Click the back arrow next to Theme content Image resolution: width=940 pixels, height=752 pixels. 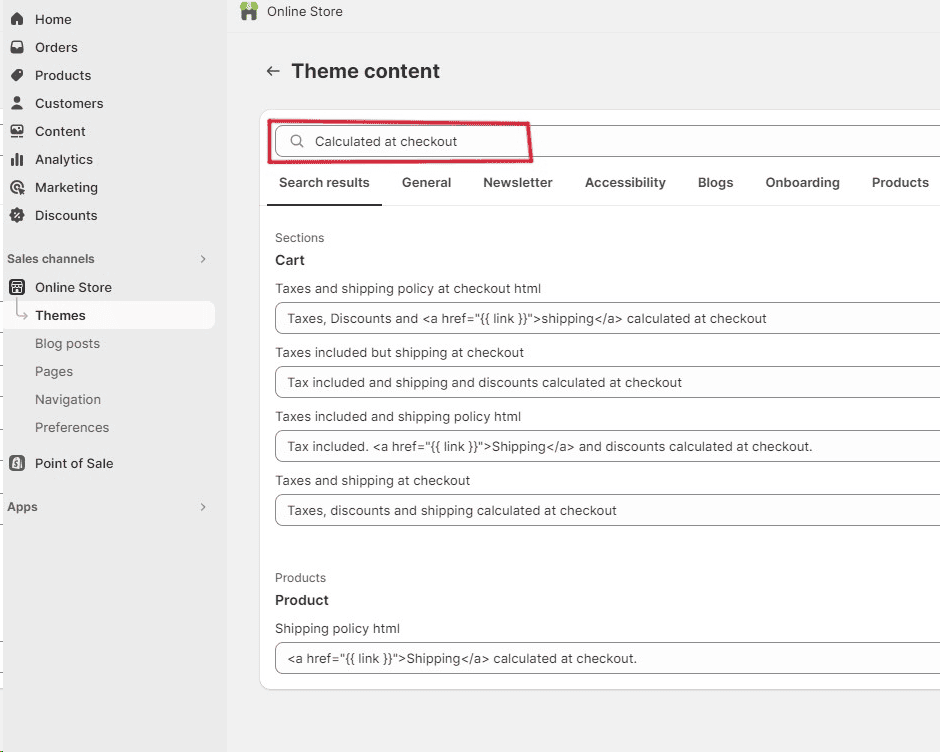[x=272, y=71]
